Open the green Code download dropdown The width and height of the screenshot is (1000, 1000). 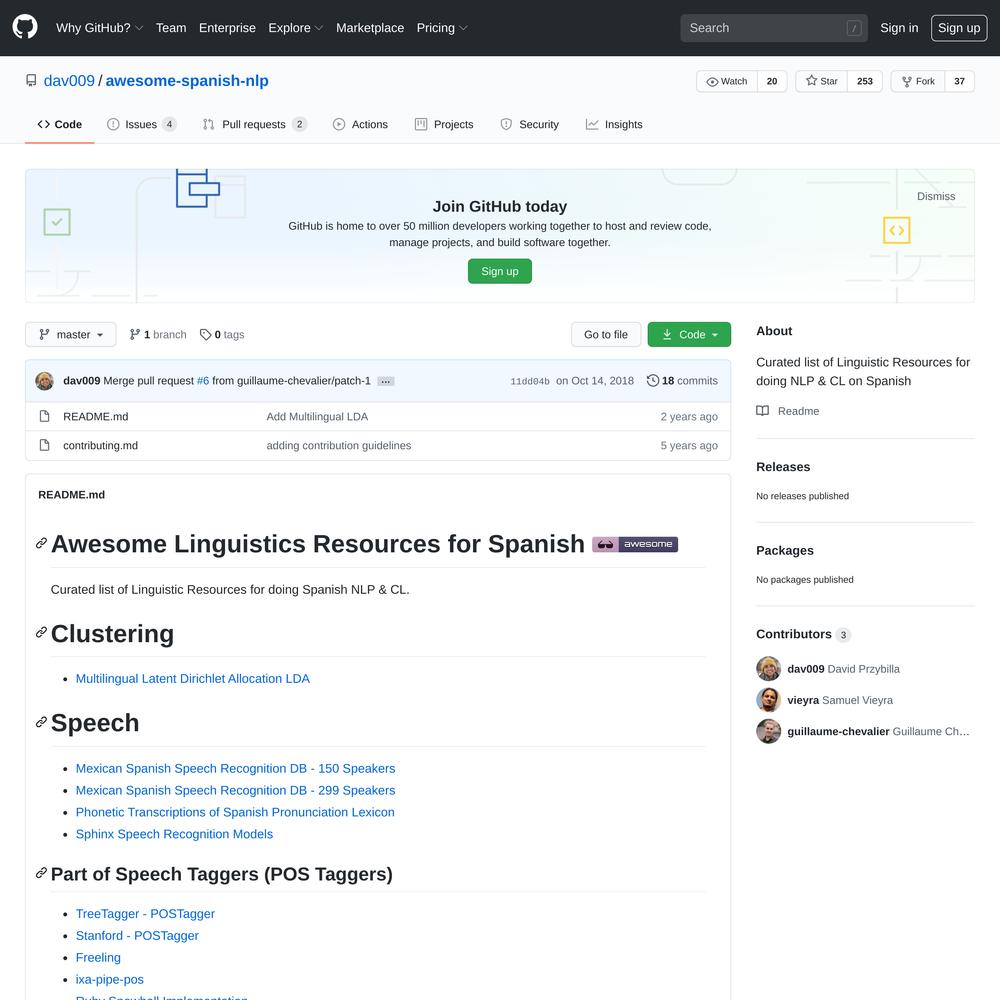click(x=689, y=334)
